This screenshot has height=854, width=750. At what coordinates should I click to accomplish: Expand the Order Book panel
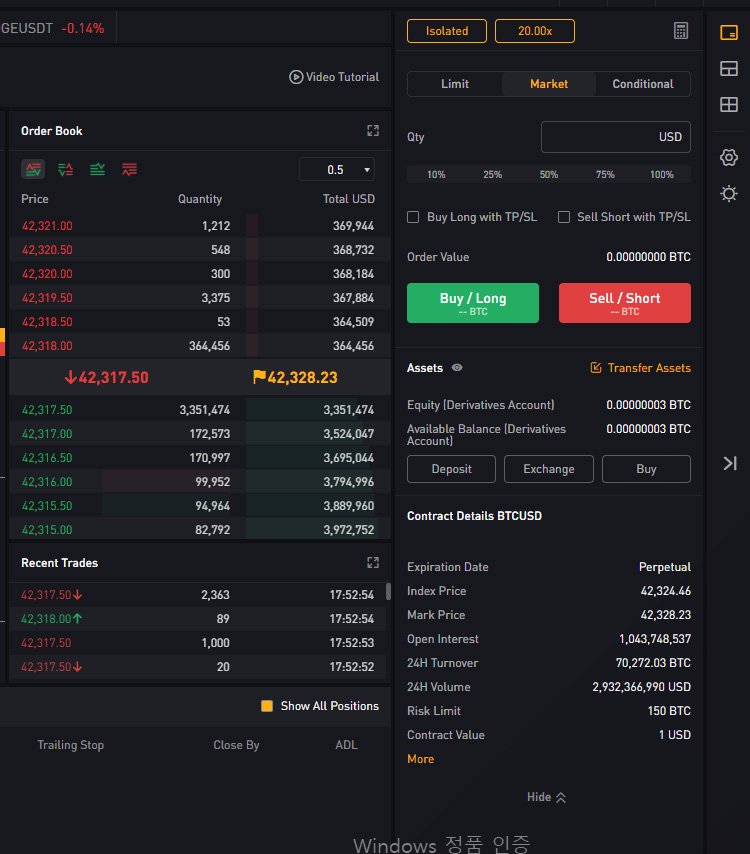click(373, 131)
